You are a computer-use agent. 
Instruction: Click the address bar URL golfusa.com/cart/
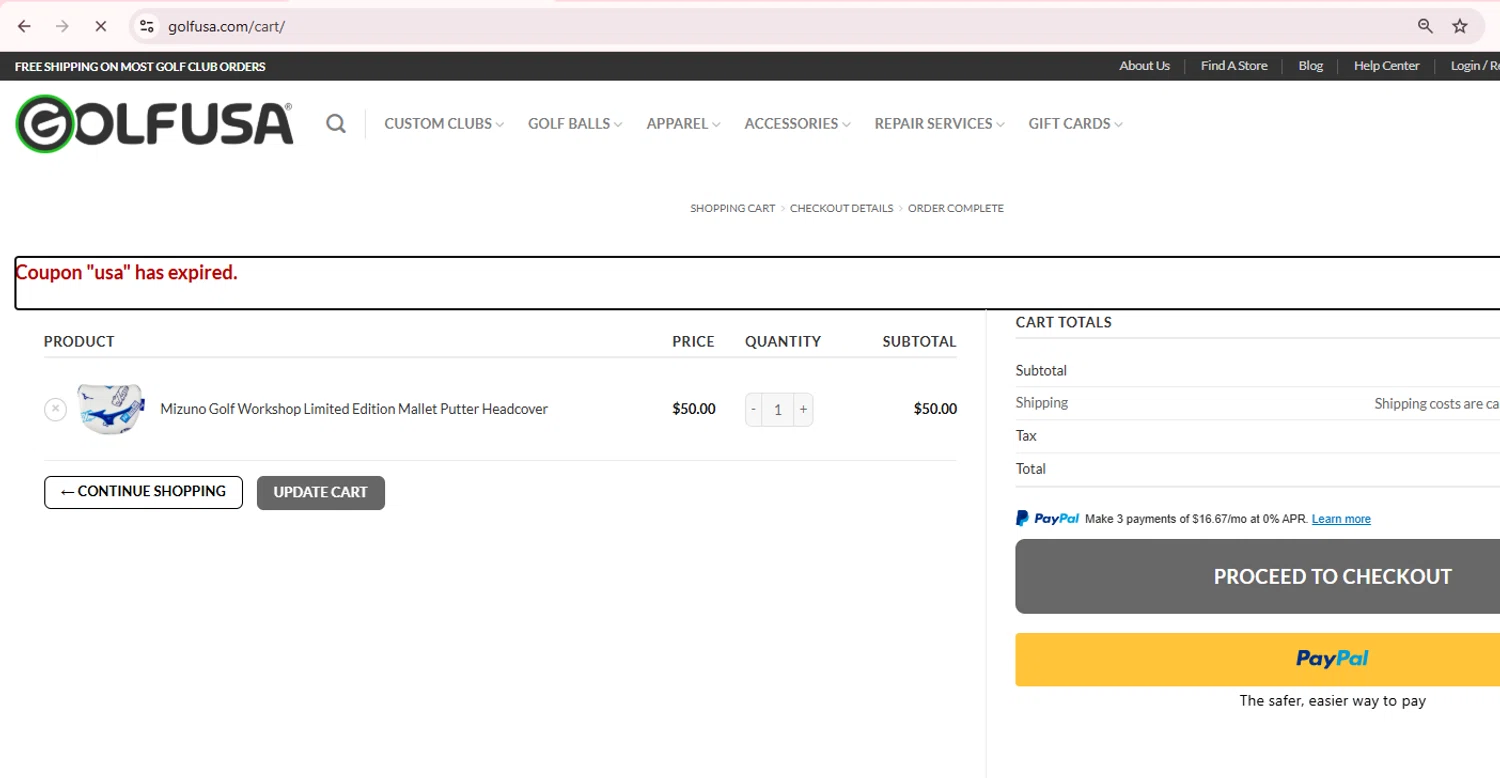tap(226, 27)
